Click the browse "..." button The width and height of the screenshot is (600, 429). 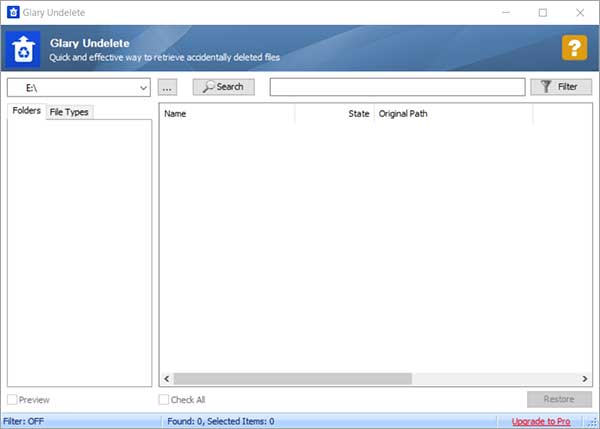pos(167,88)
